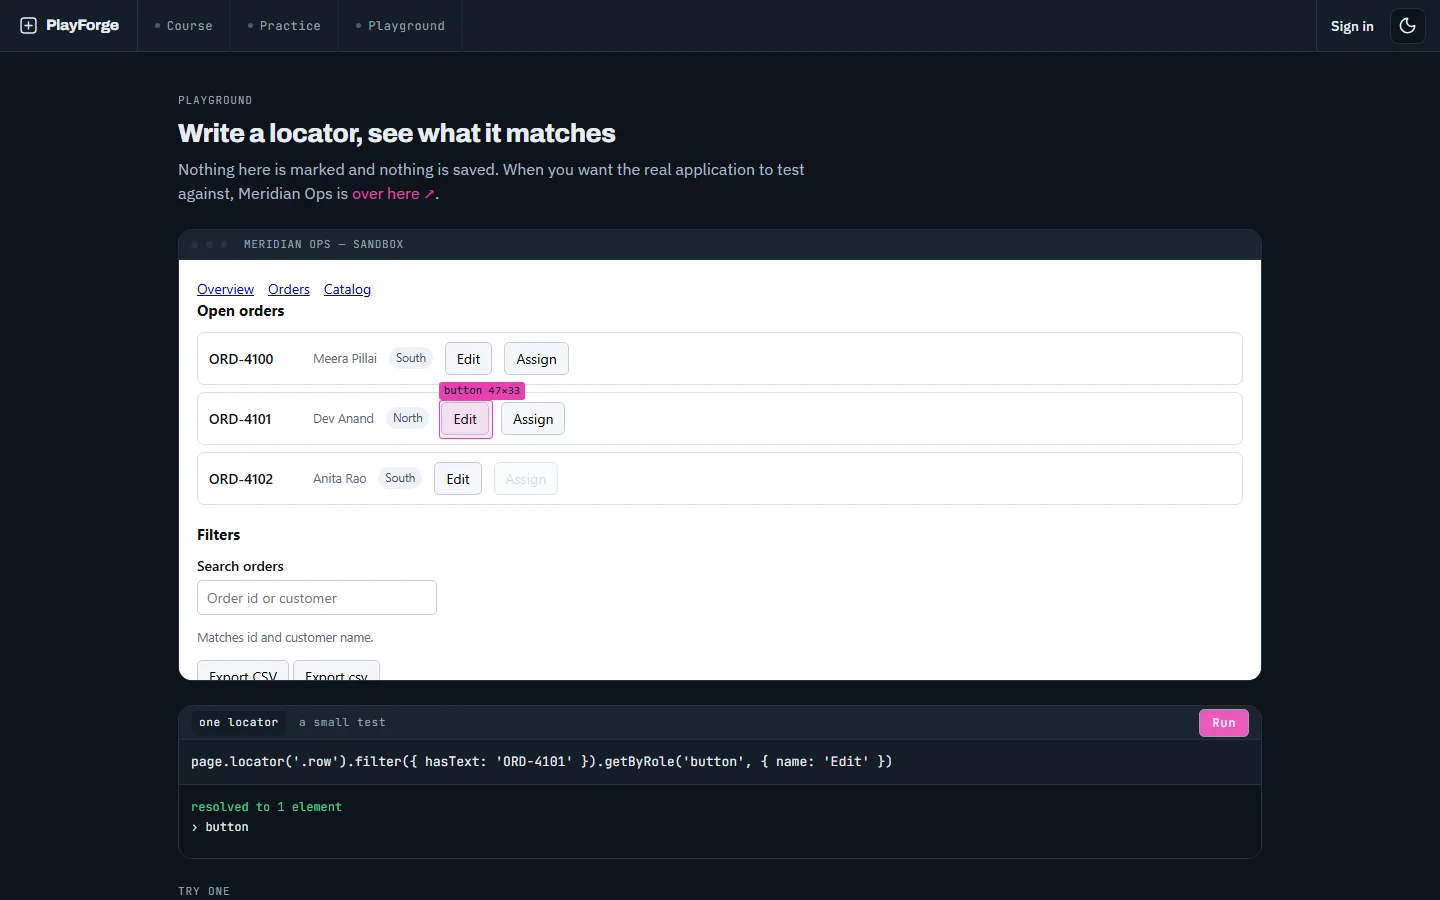Click the 'MERIDIAN OPS — SANDBOX' title text
Viewport: 1440px width, 900px height.
click(323, 244)
